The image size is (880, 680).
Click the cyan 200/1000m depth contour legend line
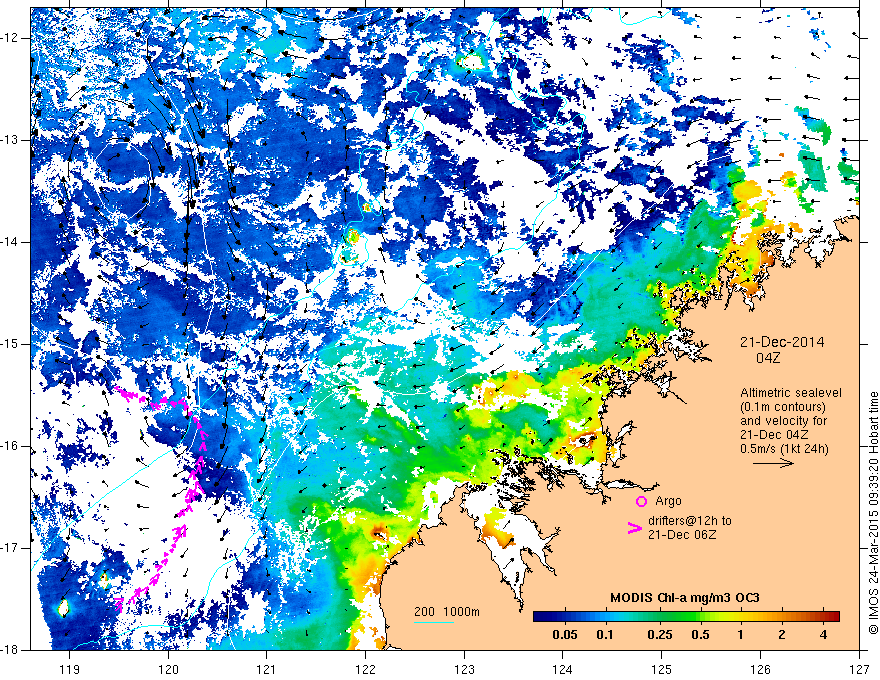(x=434, y=622)
